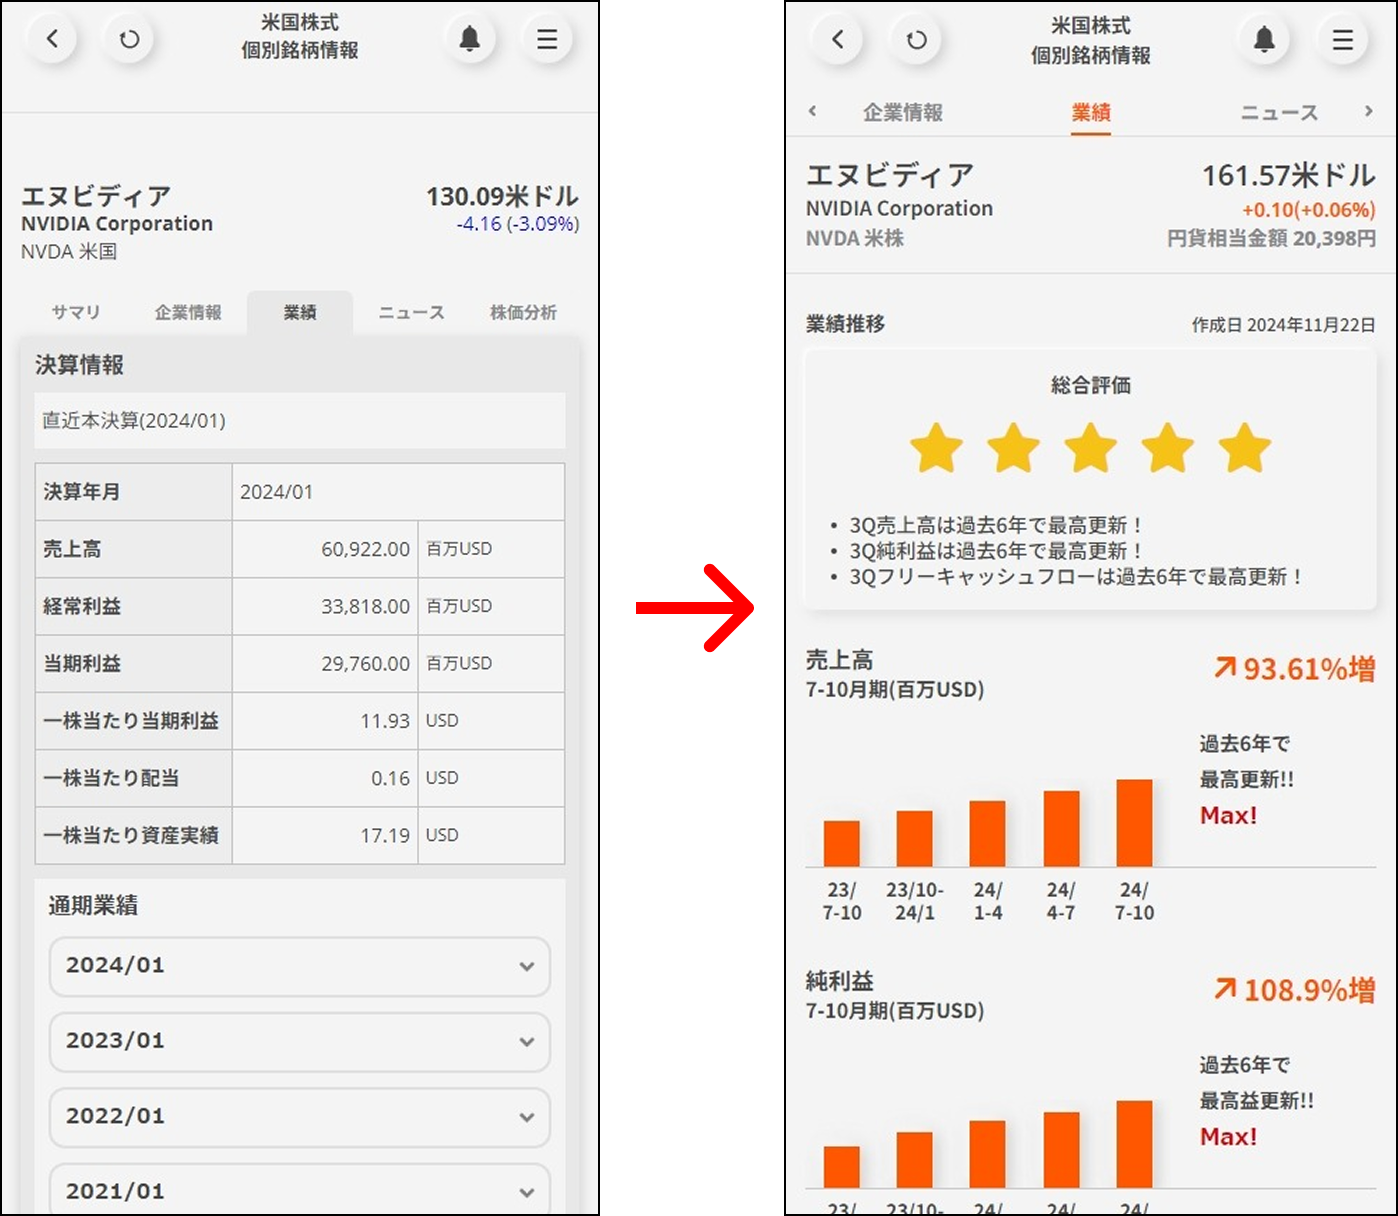The height and width of the screenshot is (1216, 1398).
Task: Tap reload icon in left app header
Action: pyautogui.click(x=129, y=39)
